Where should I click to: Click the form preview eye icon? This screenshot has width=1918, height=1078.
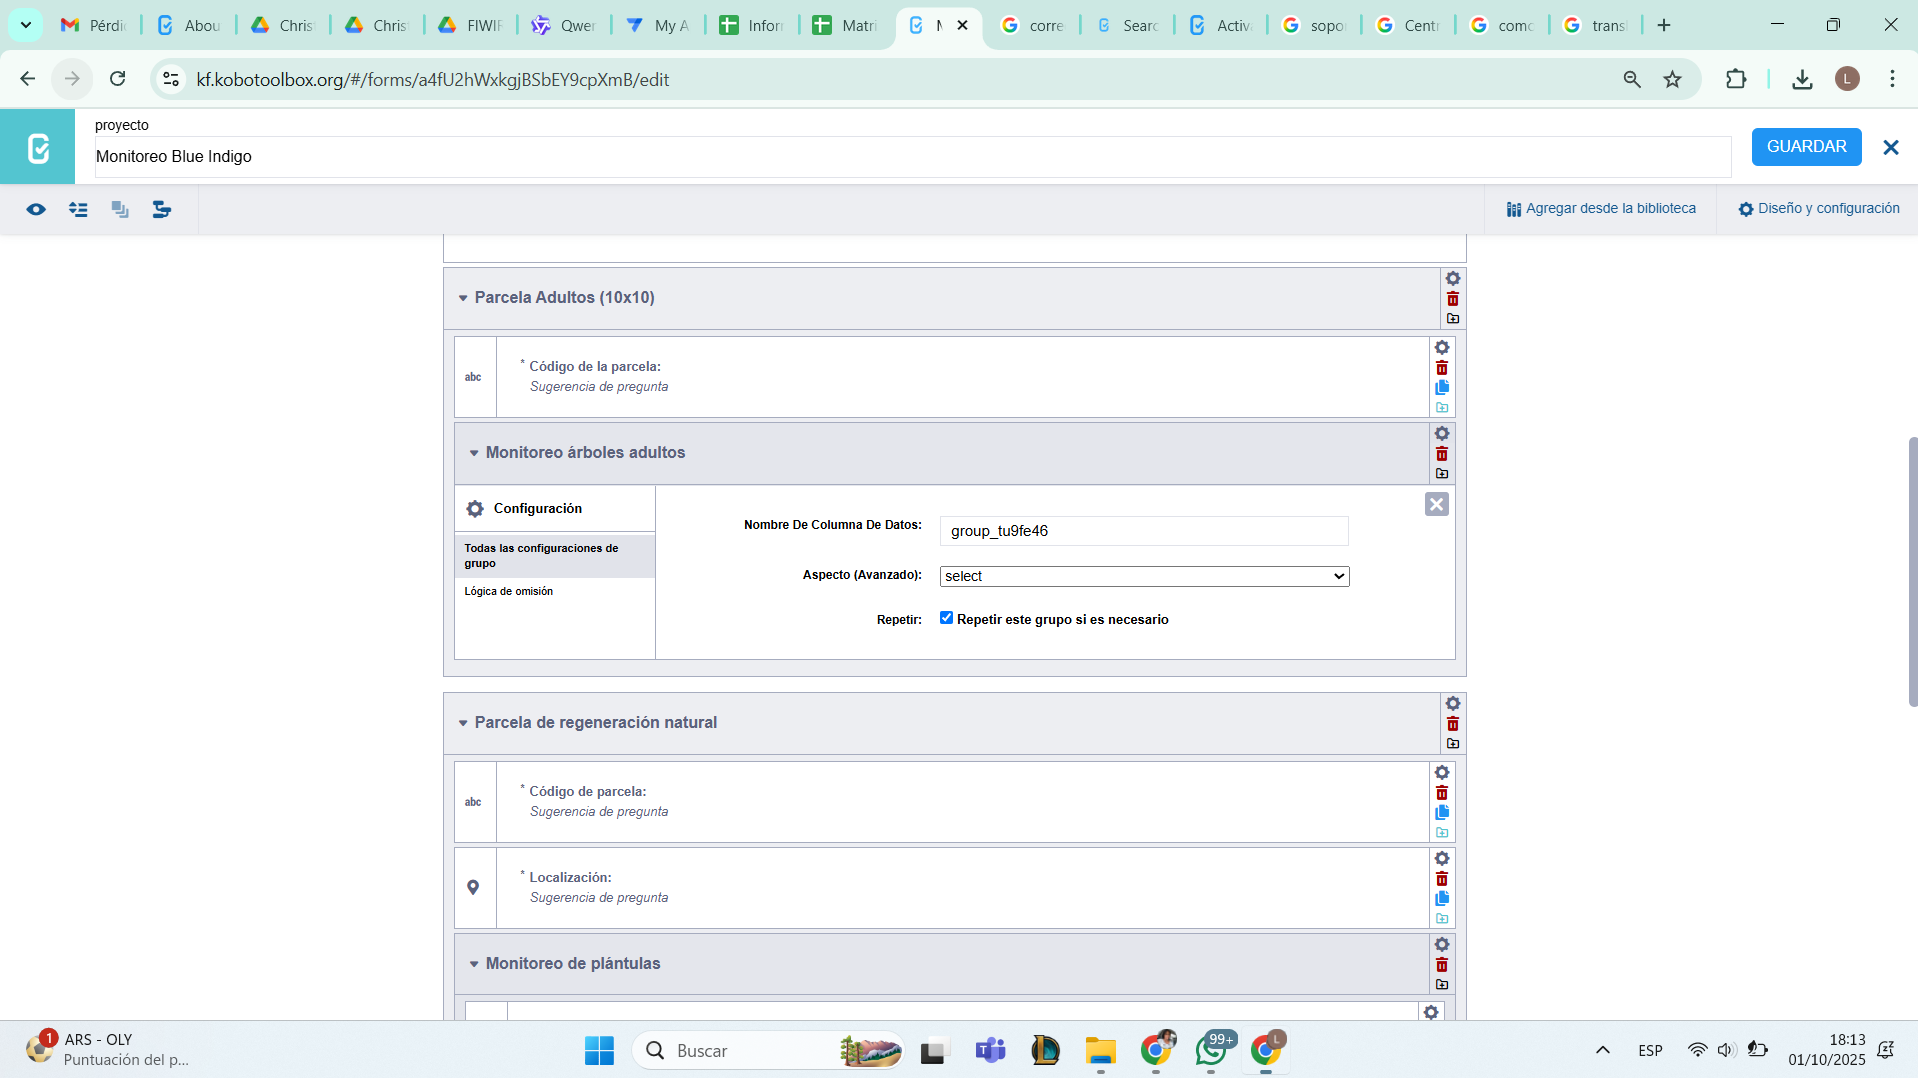(x=36, y=209)
